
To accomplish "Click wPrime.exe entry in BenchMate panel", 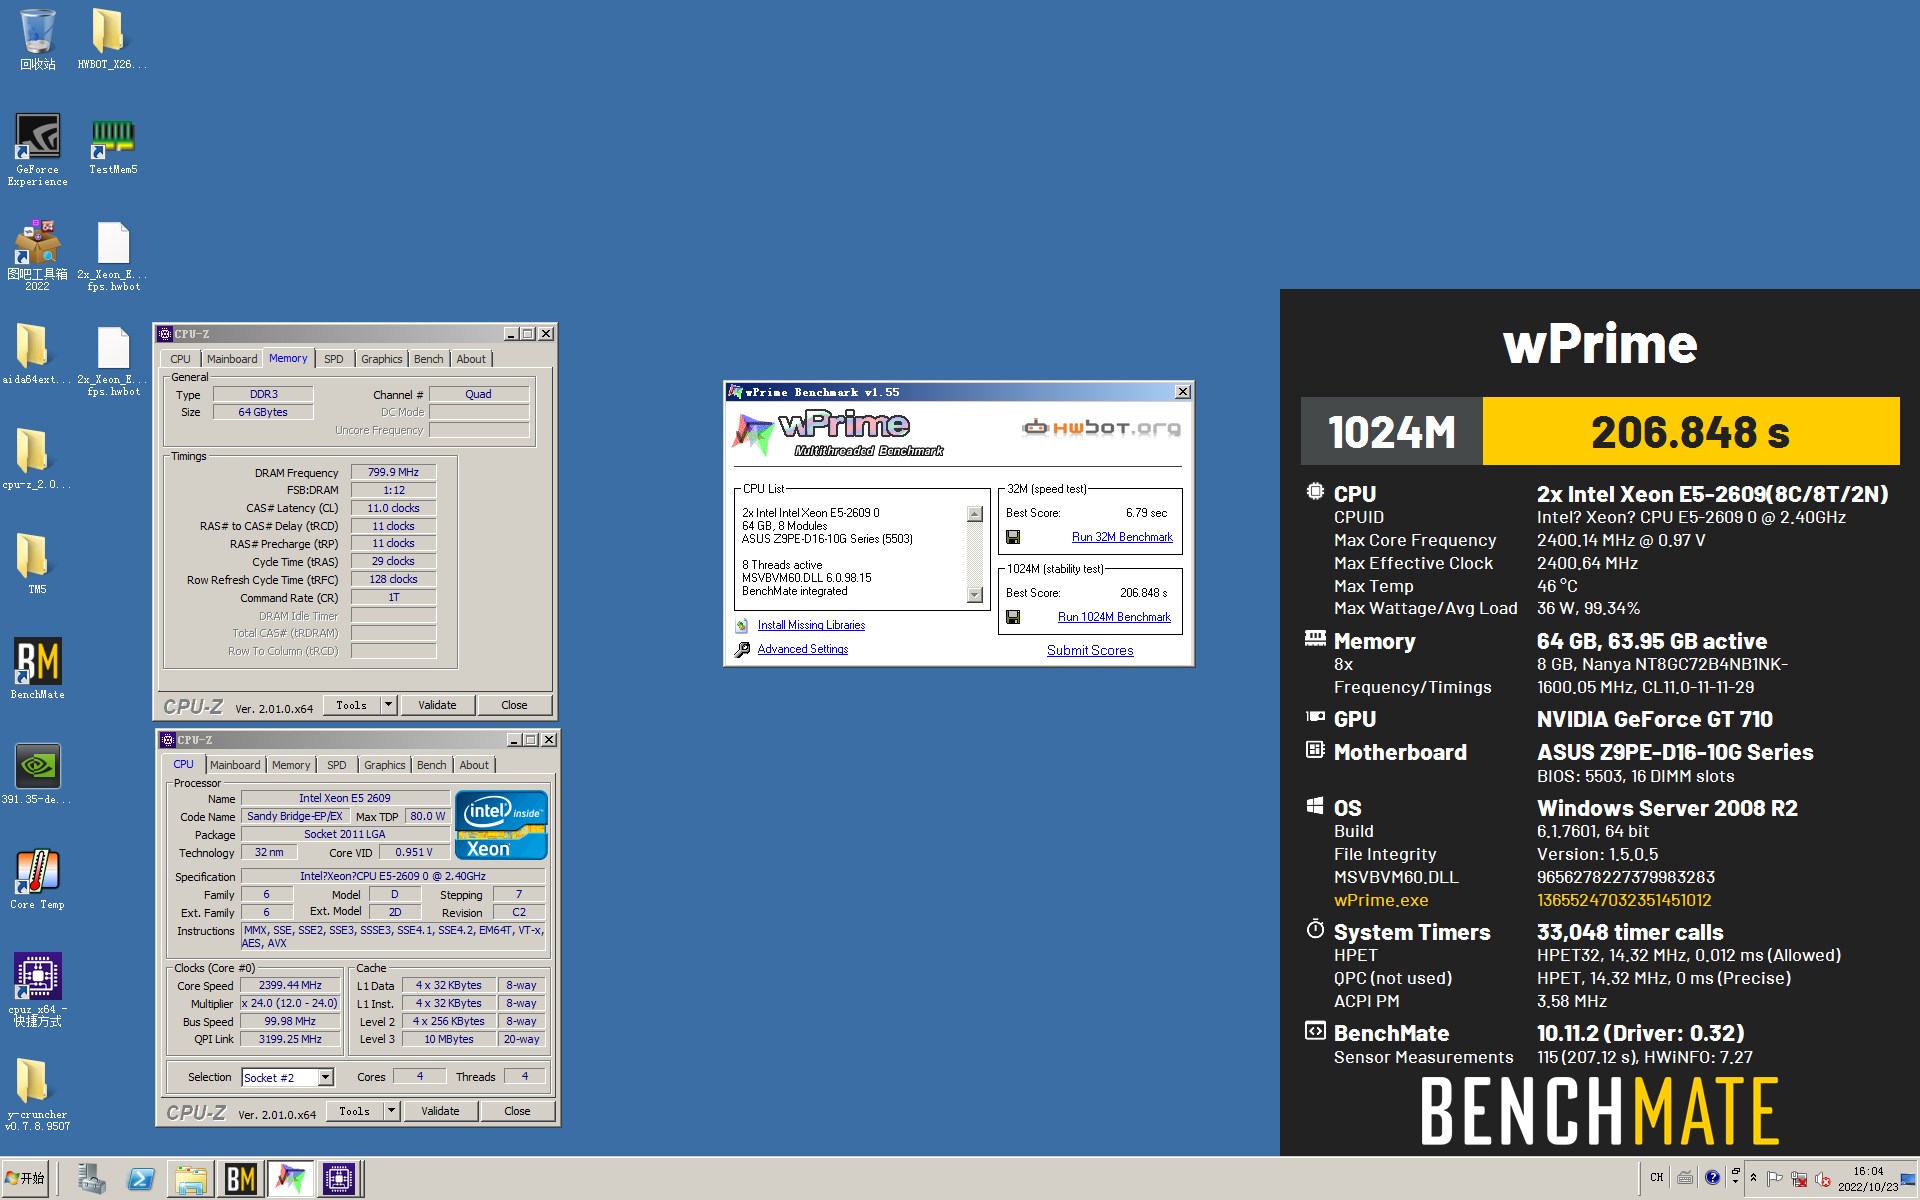I will tap(1381, 900).
